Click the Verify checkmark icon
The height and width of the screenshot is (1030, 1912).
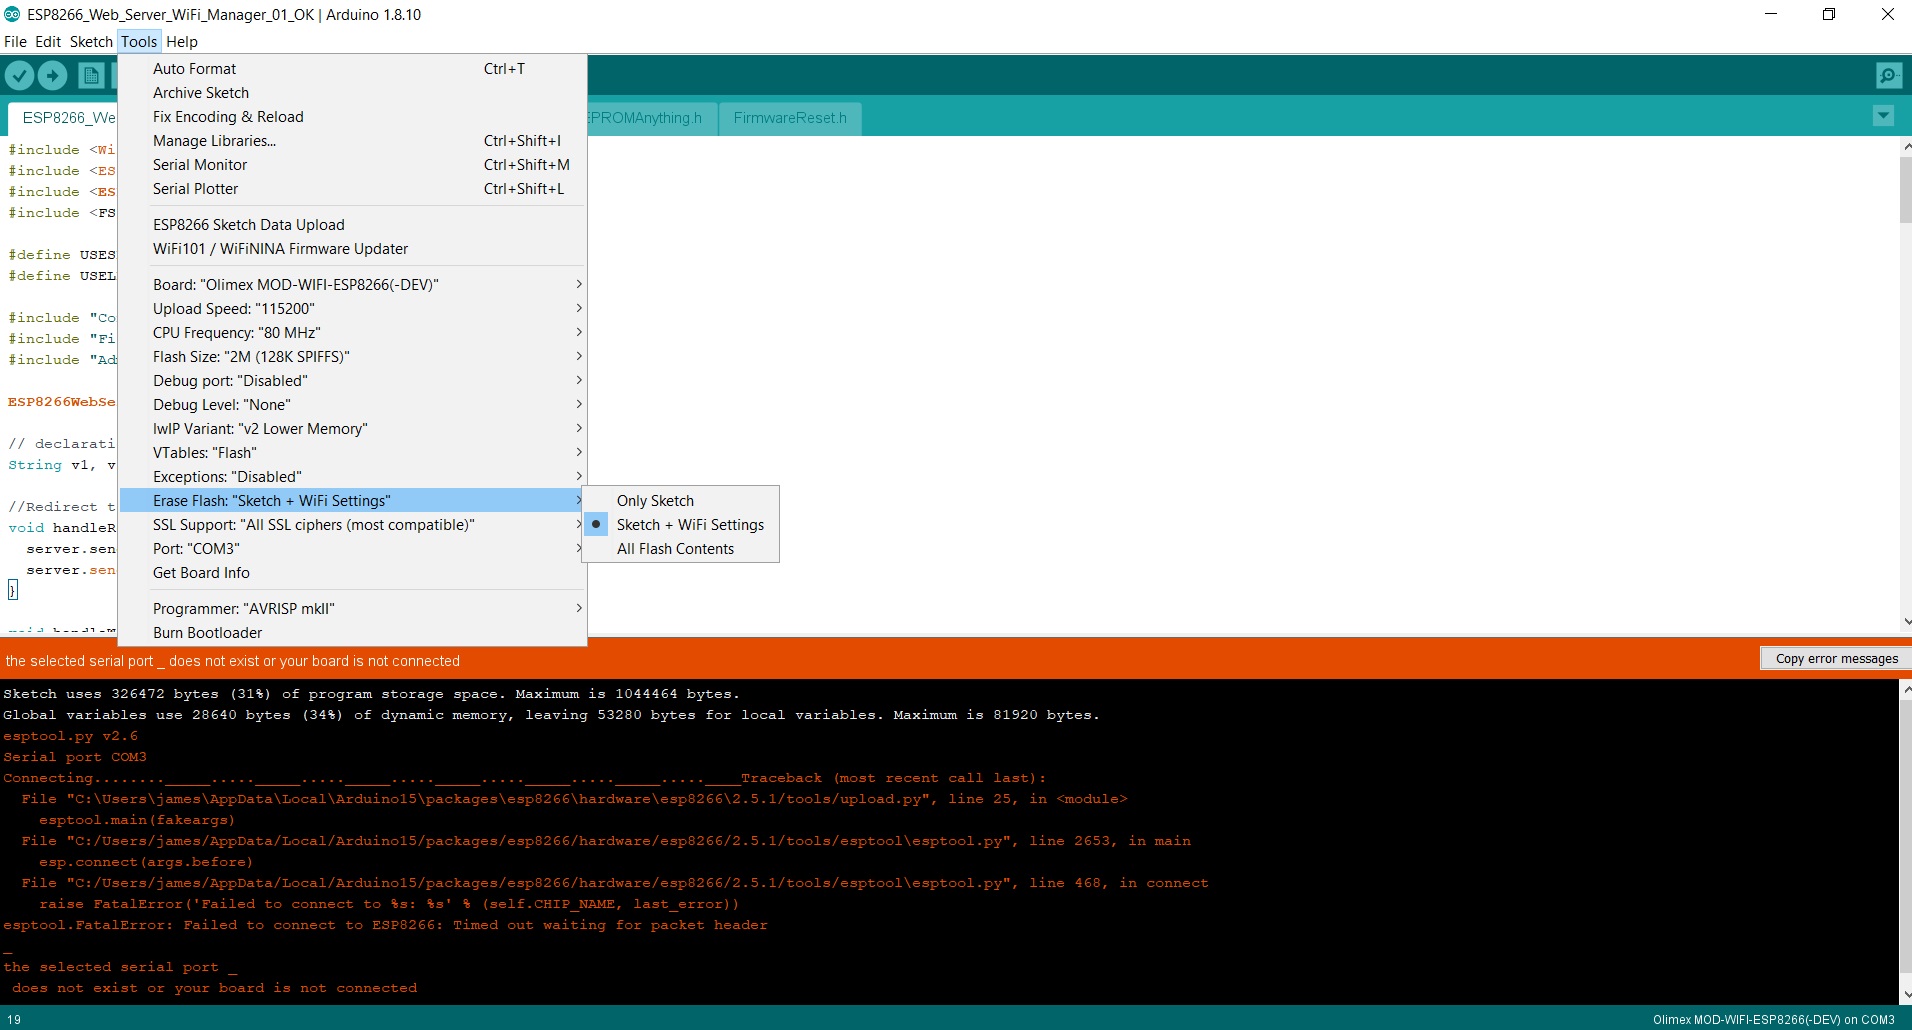[x=20, y=76]
